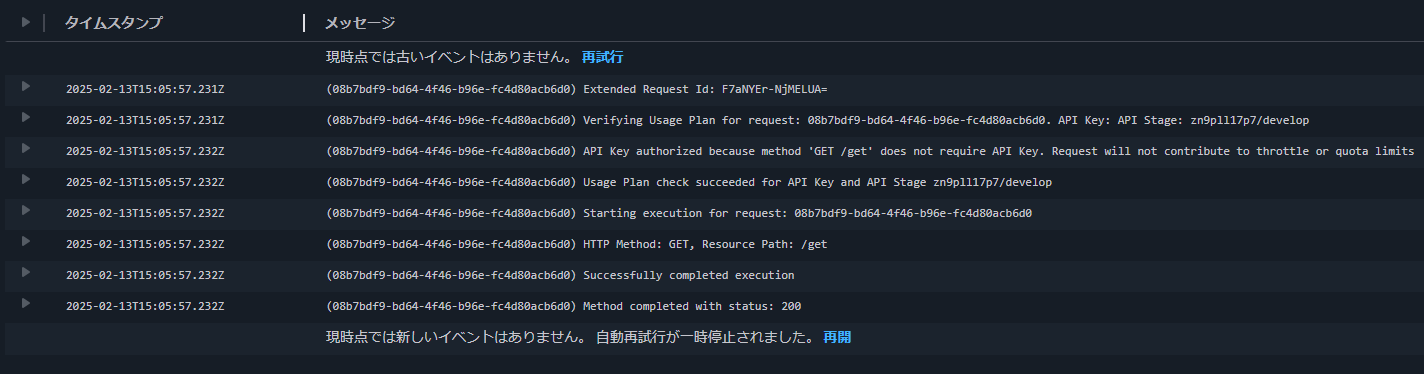
Task: Open arrow for Method completed with status: 200
Action: [x=26, y=303]
